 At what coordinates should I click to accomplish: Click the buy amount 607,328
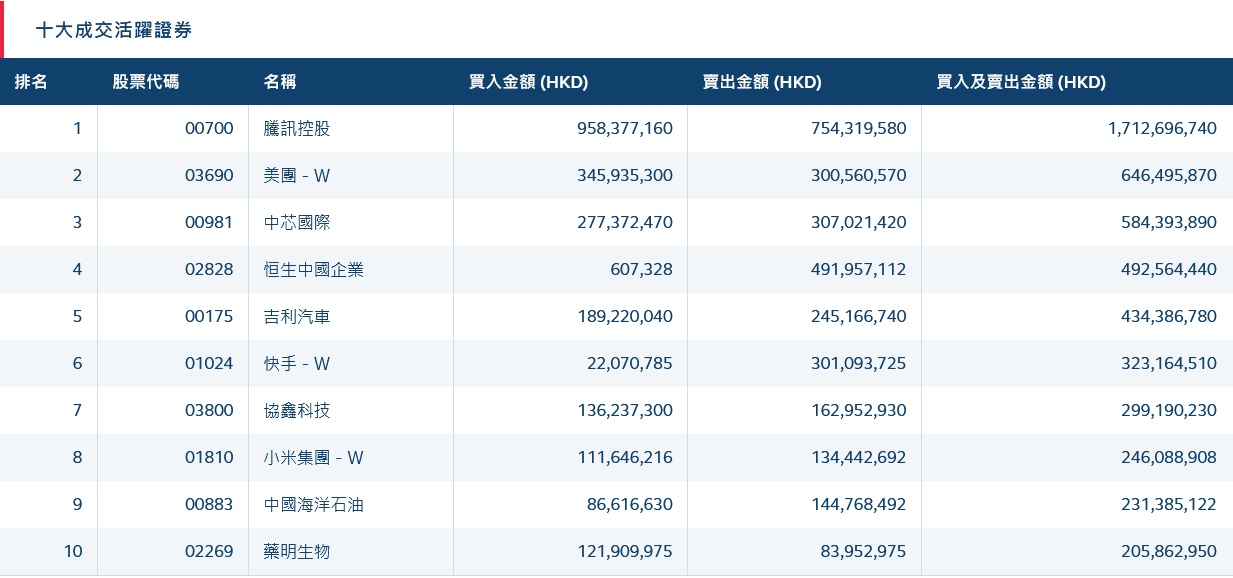point(642,269)
